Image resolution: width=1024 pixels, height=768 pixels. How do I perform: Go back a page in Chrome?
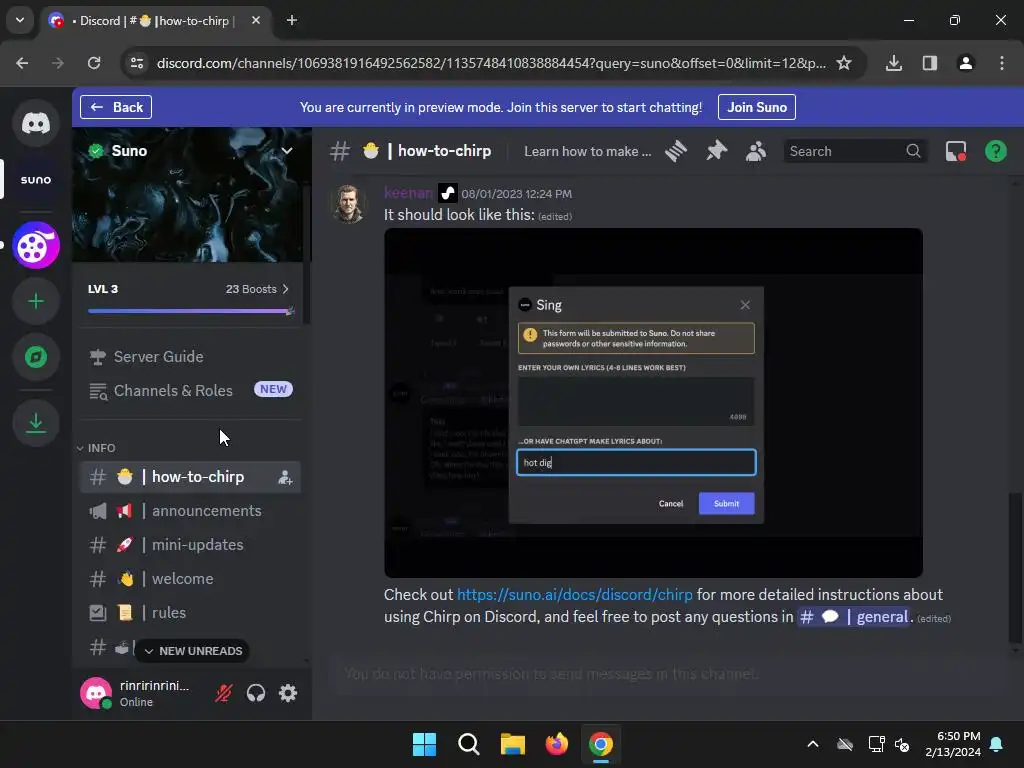[22, 63]
